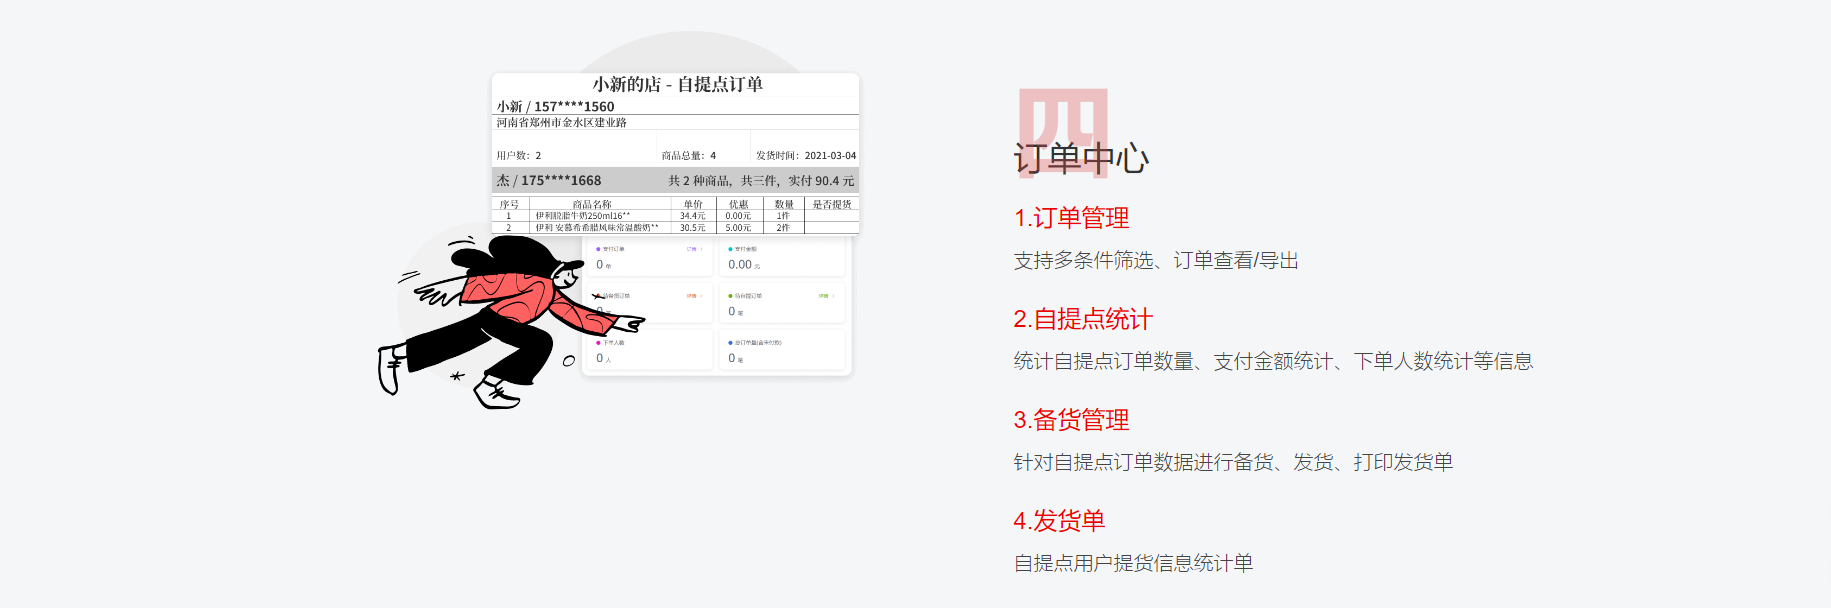Screen dimensions: 1831x608
Task: Click the address 河南省郑州市金水区建业路 in image
Action: click(x=562, y=123)
